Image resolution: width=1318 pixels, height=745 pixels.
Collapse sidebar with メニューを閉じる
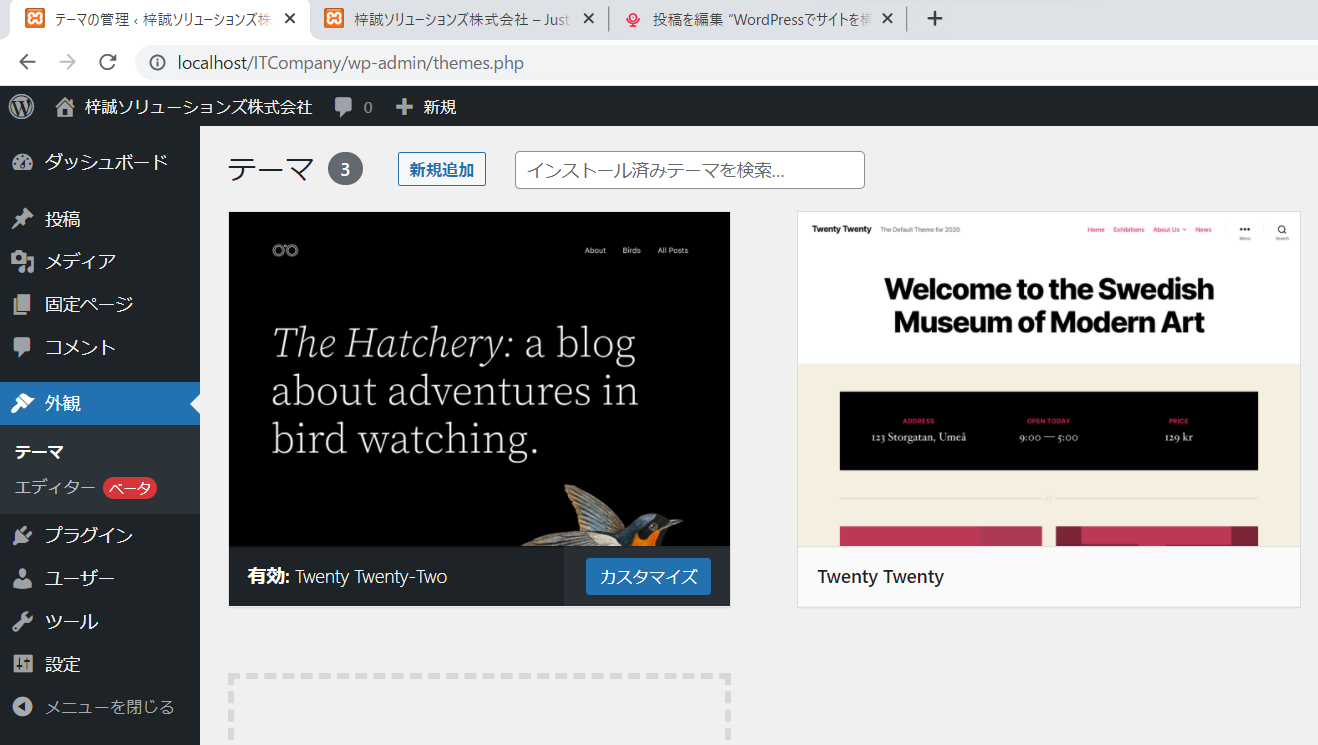[x=93, y=707]
